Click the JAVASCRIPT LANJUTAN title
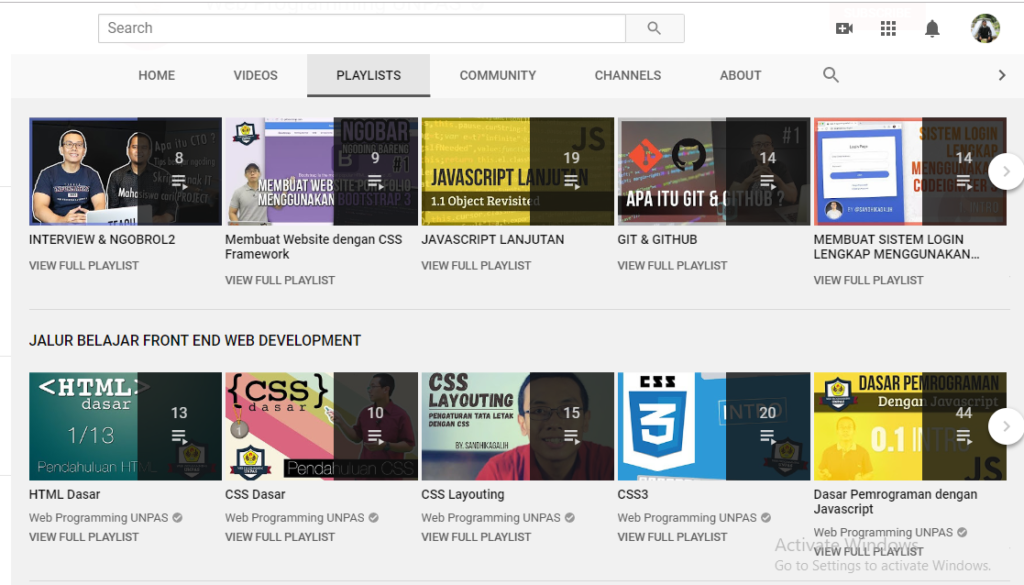The height and width of the screenshot is (585, 1024). (x=492, y=240)
